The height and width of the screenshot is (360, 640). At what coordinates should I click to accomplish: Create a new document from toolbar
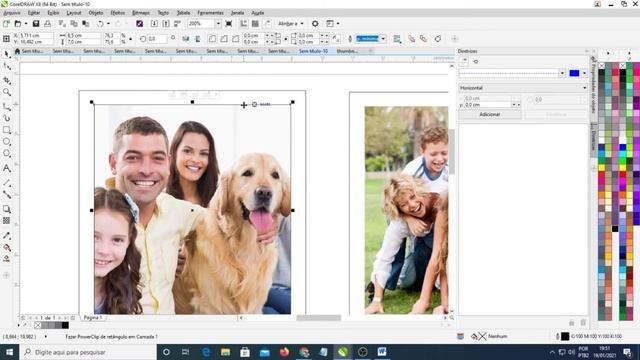6,24
